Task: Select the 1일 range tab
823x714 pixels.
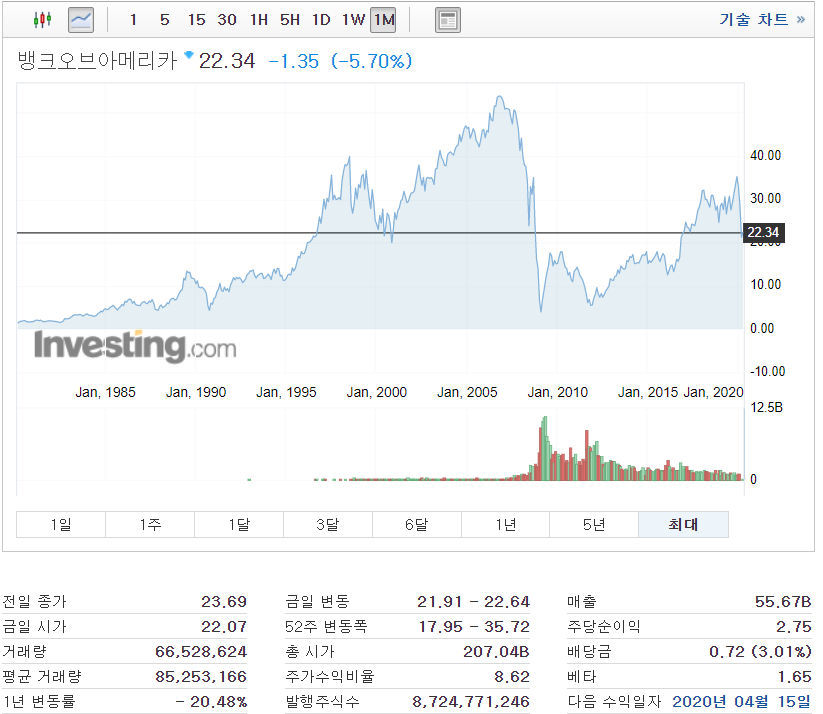Action: tap(61, 524)
